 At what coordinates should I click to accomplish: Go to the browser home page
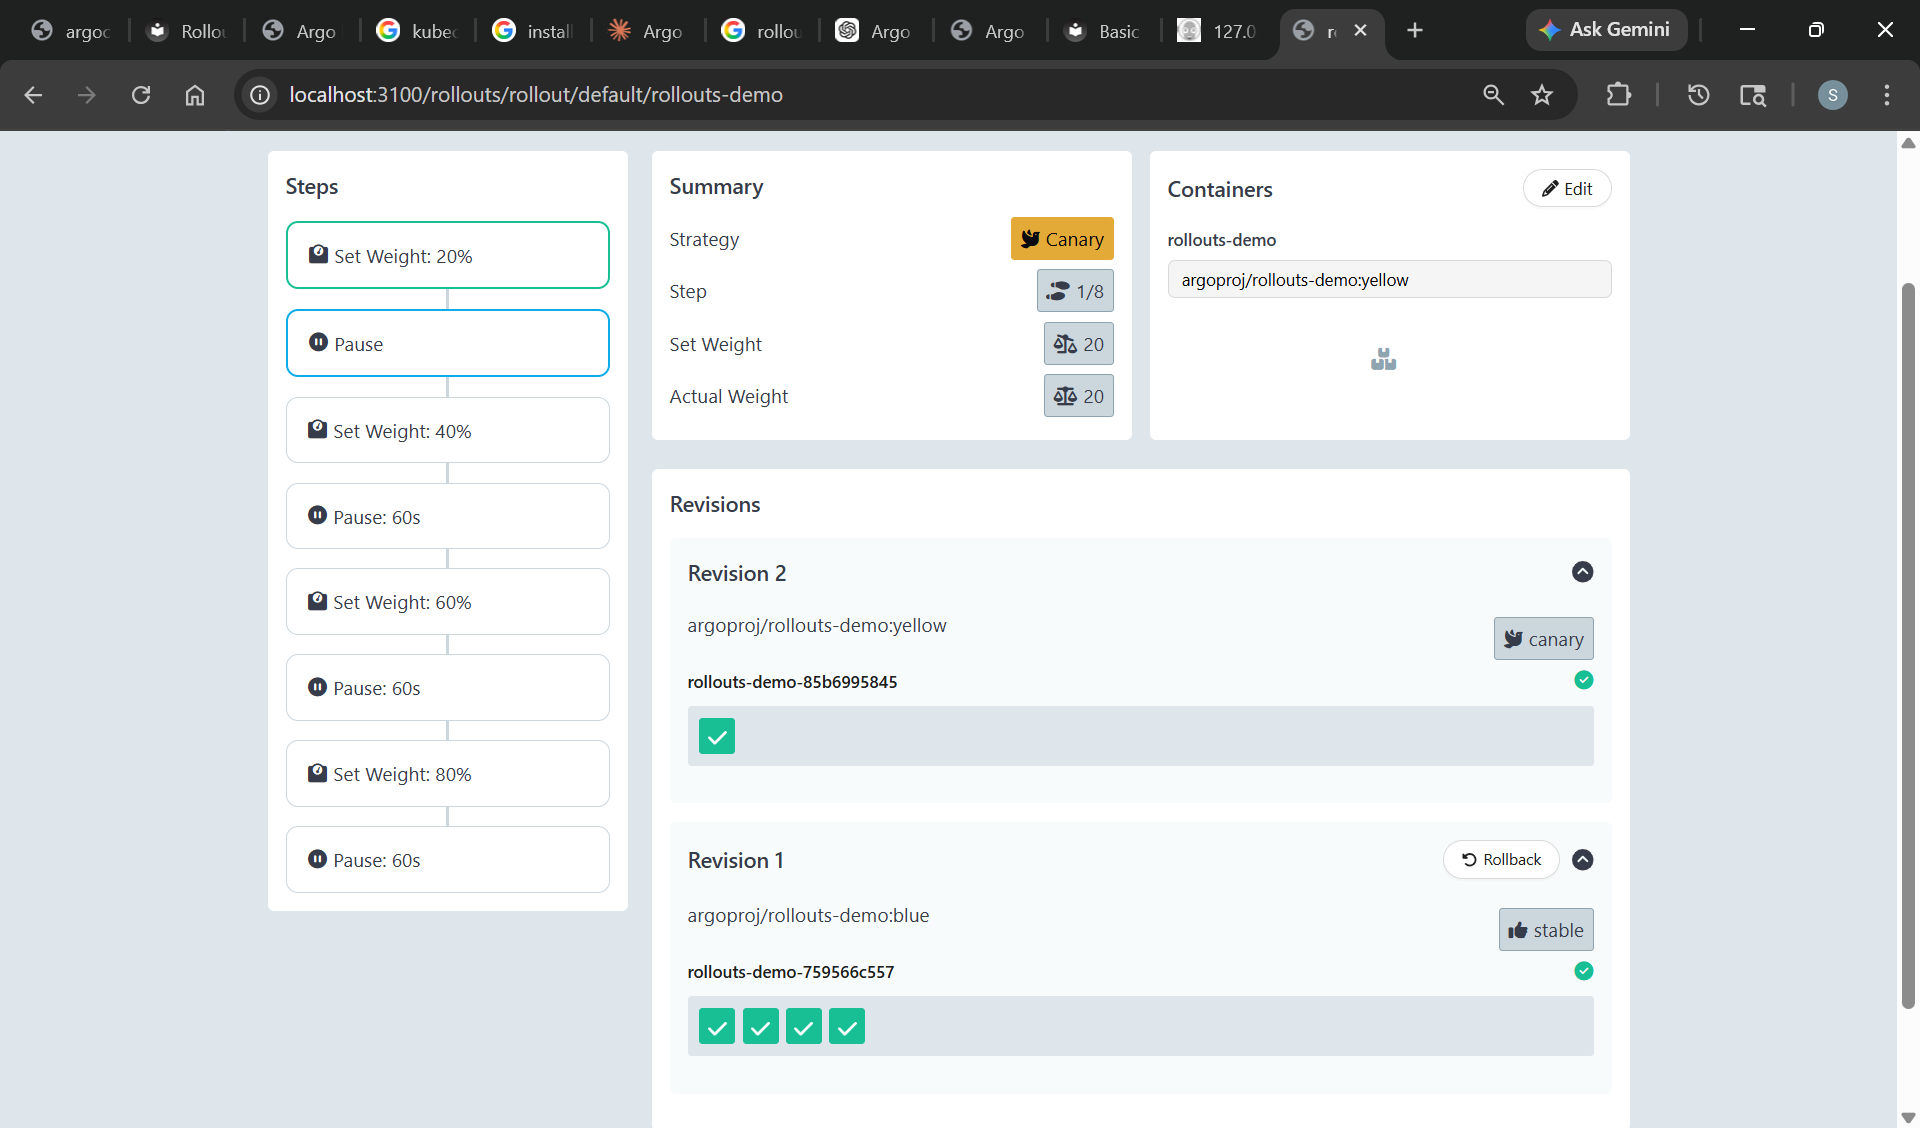point(195,95)
